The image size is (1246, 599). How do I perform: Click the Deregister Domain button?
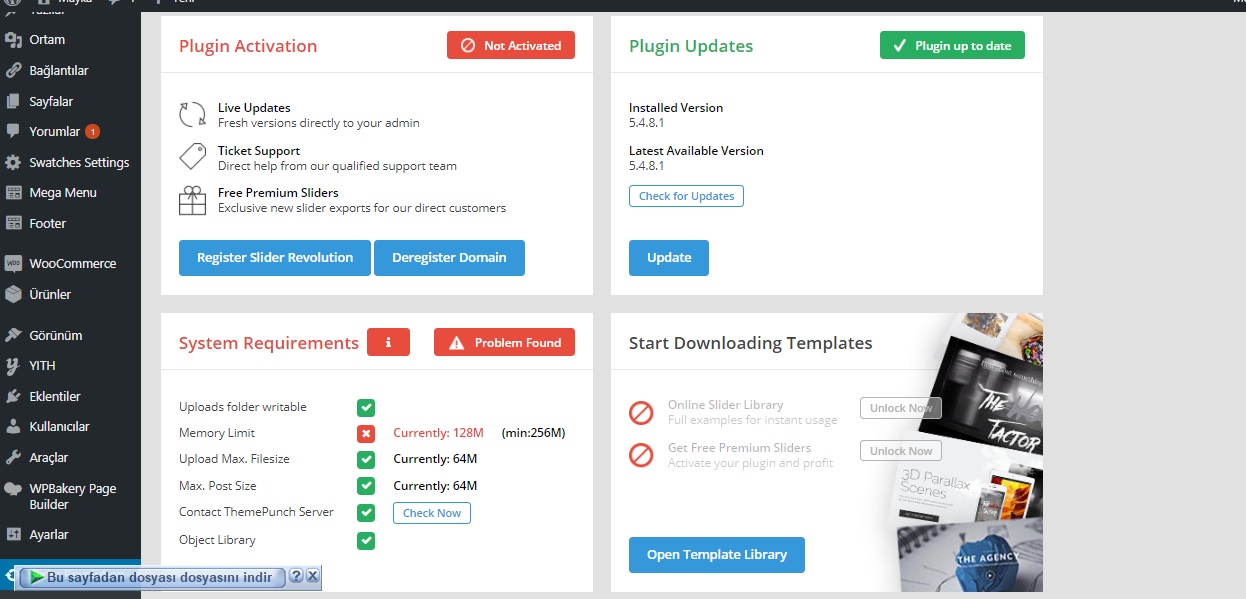[449, 257]
